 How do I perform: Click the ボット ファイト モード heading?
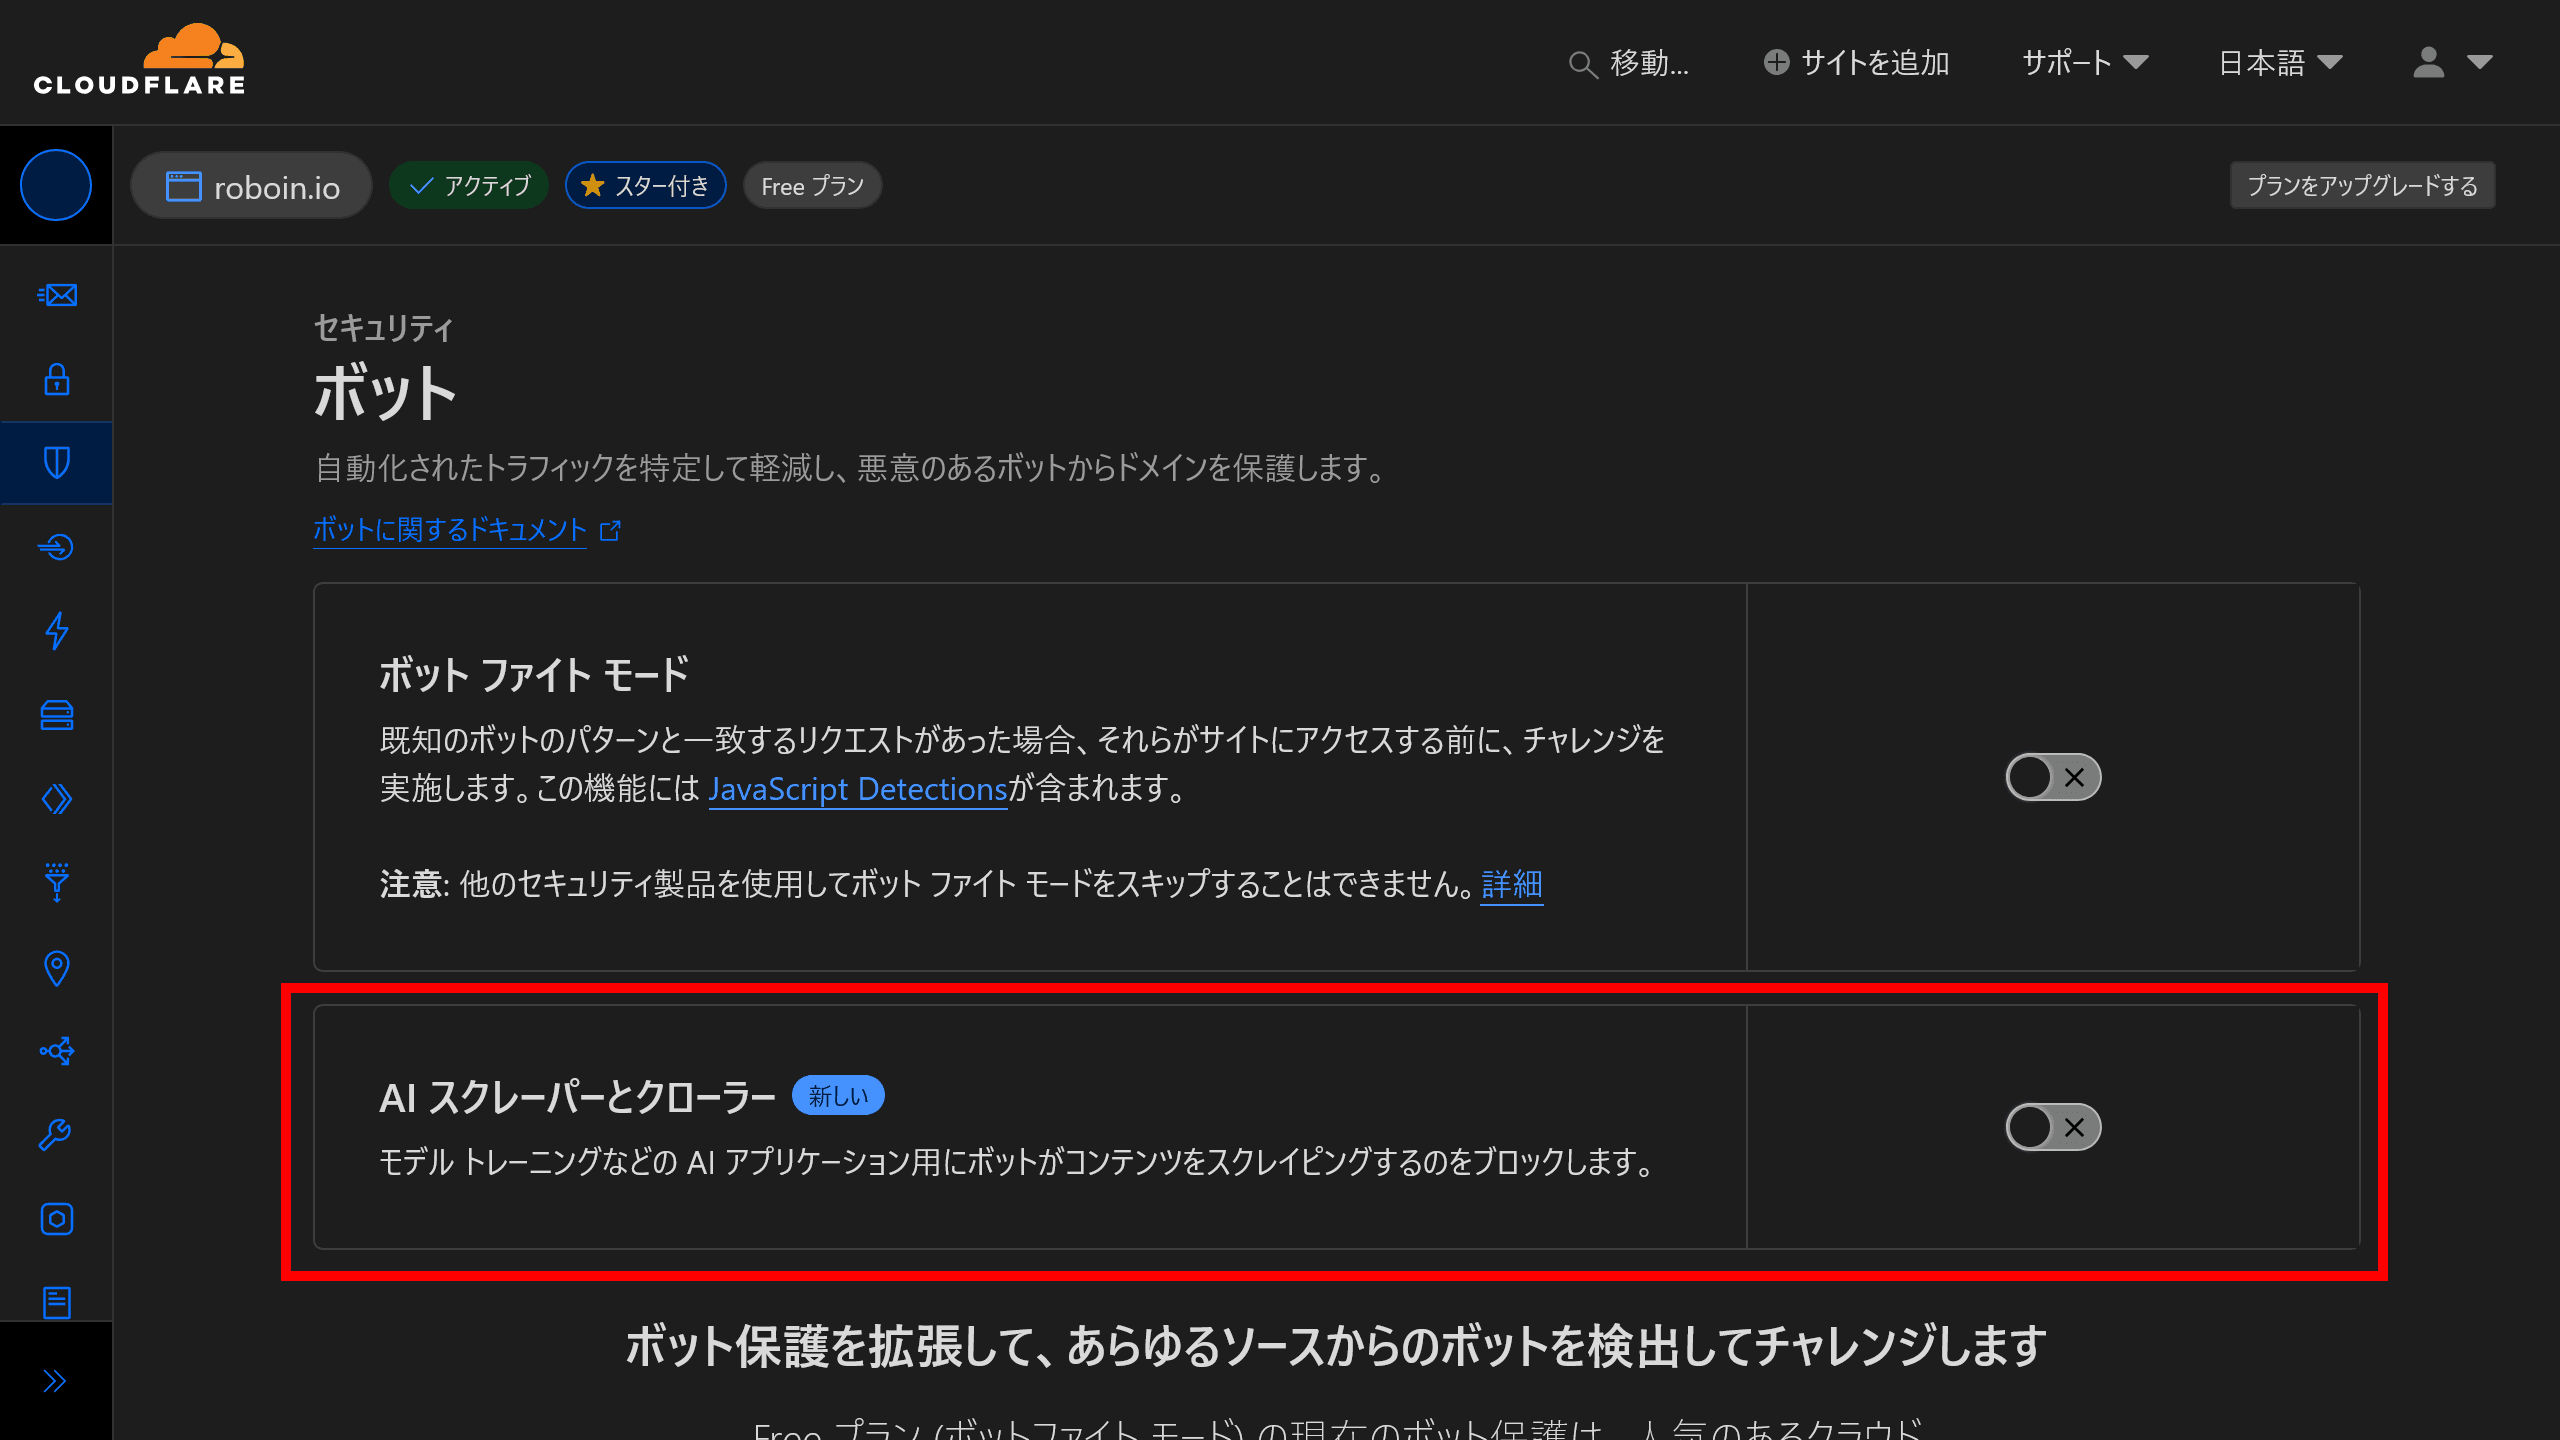pyautogui.click(x=534, y=675)
